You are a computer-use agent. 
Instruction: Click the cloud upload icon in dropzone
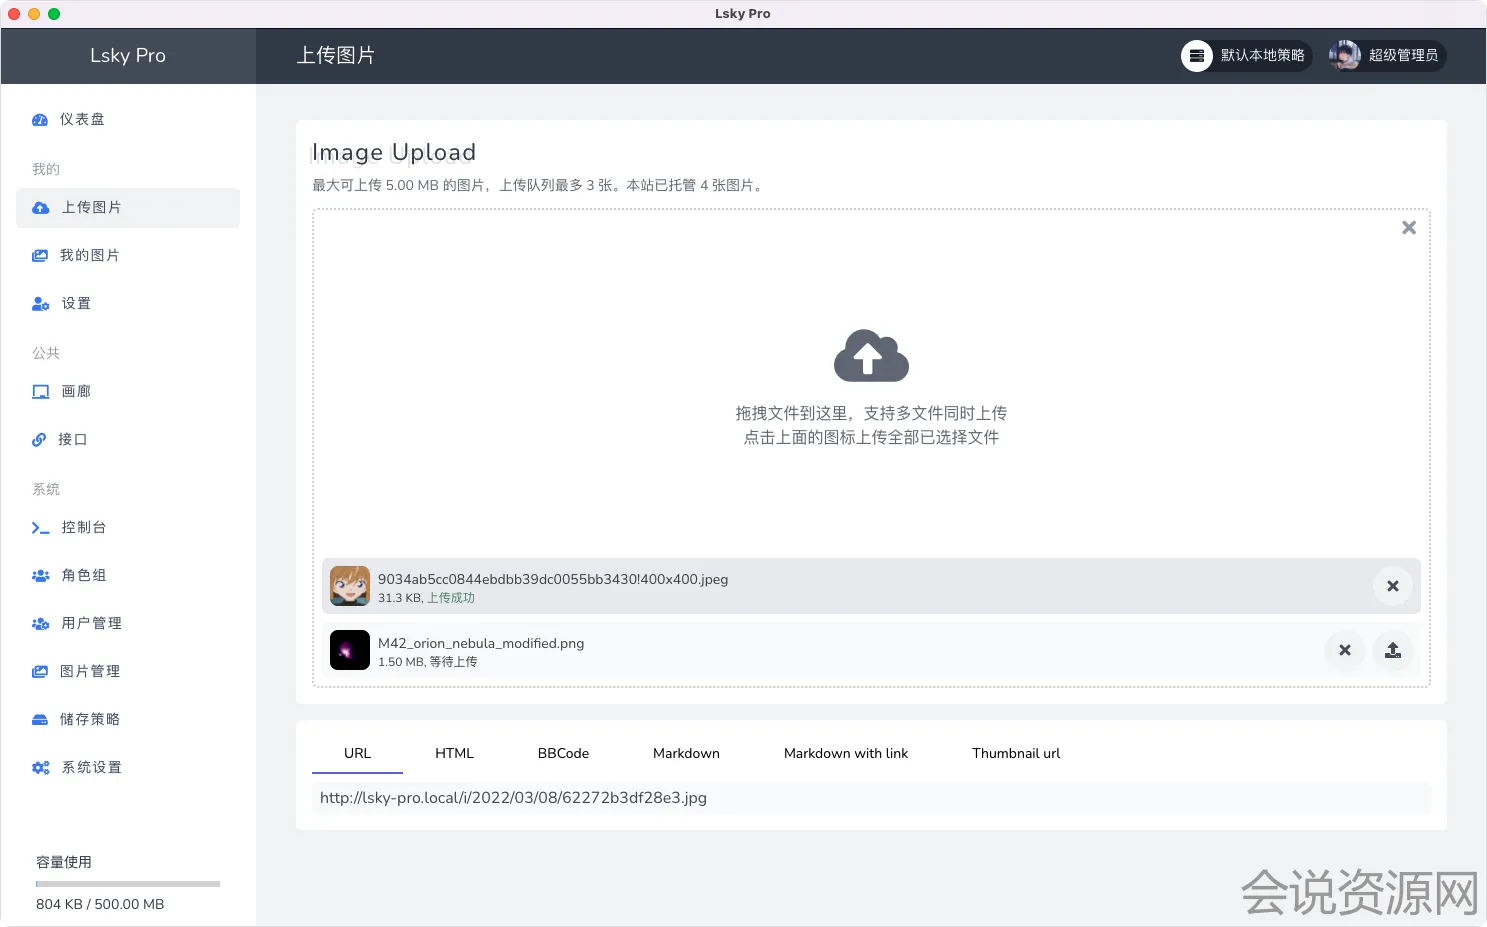[871, 356]
